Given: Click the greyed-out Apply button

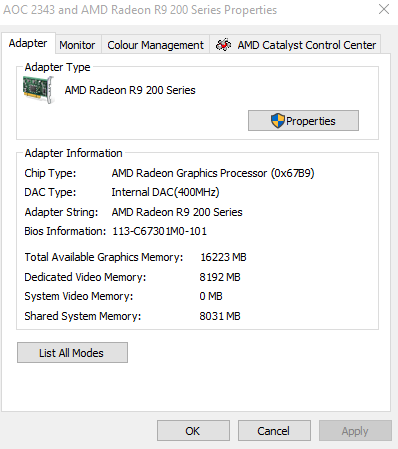Looking at the screenshot, I should click(x=355, y=431).
